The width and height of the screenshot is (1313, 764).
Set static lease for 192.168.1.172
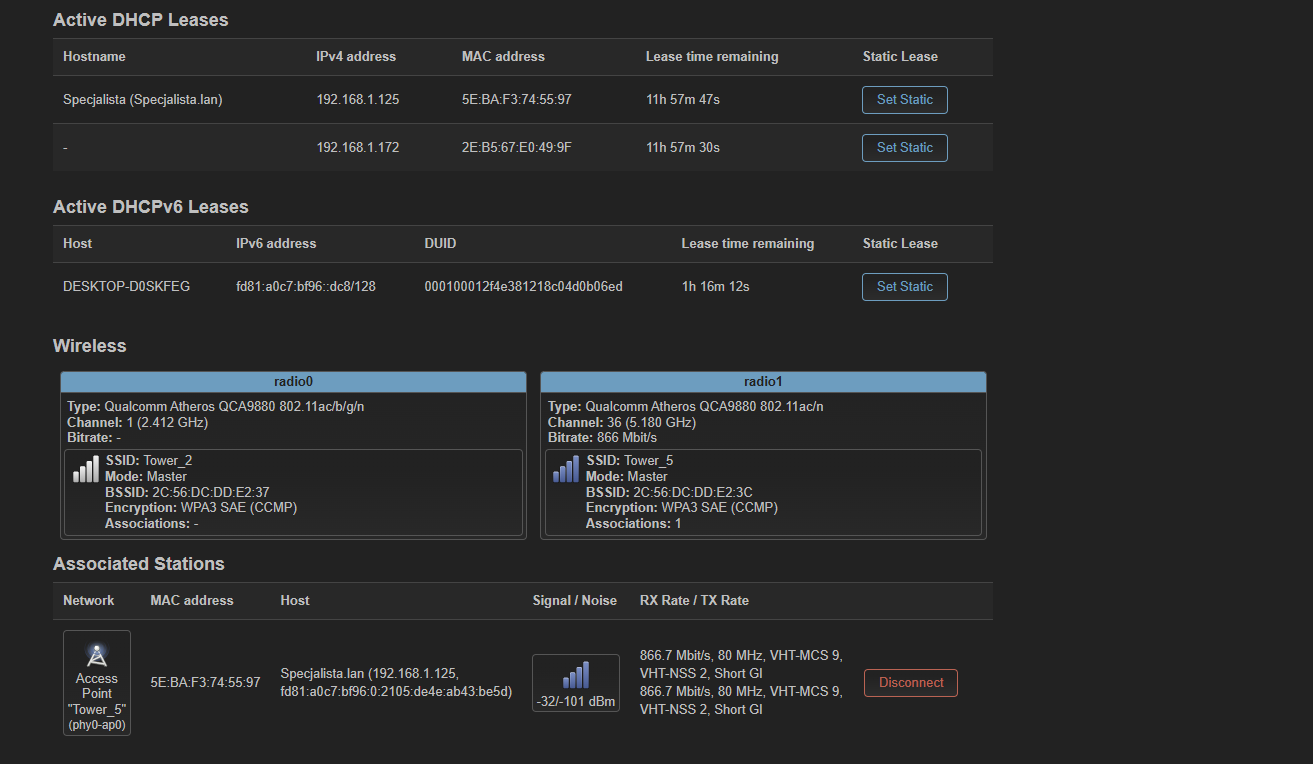pyautogui.click(x=905, y=148)
